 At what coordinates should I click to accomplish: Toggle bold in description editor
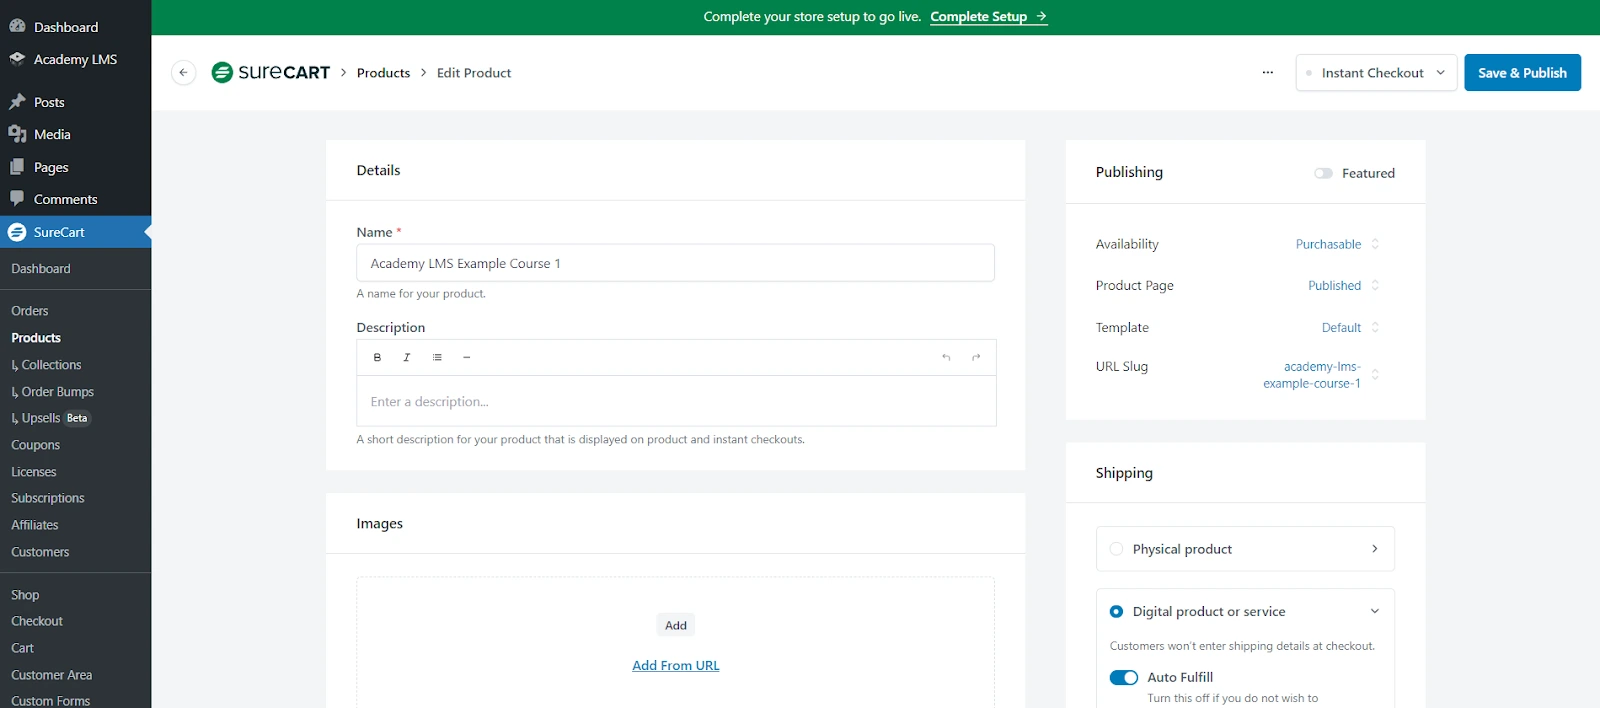[x=377, y=357]
